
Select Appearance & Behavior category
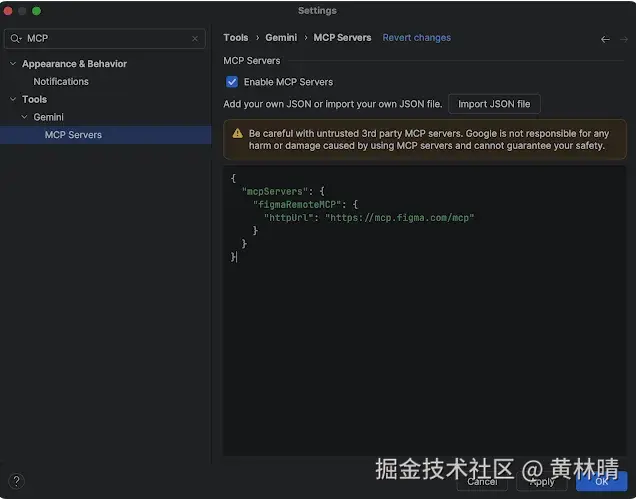coord(74,64)
